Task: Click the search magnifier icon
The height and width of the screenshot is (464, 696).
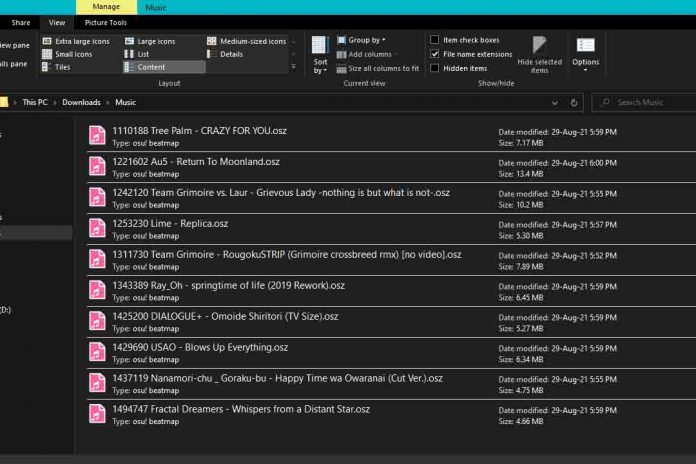Action: 605,103
